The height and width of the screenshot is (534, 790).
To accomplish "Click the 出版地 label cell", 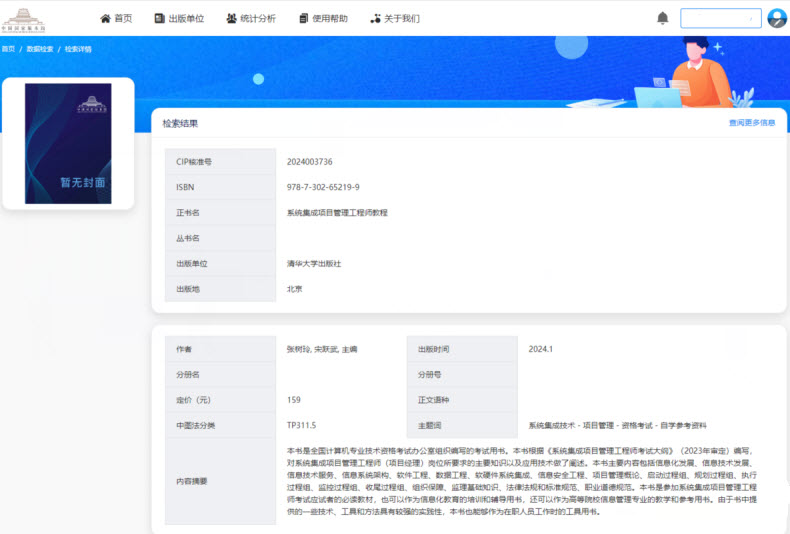I will [x=220, y=289].
